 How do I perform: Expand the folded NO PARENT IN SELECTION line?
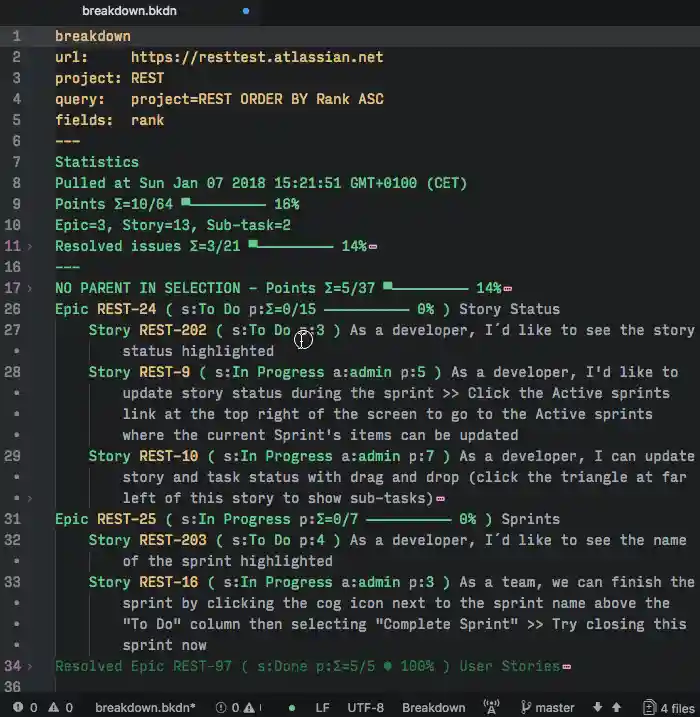tap(30, 289)
